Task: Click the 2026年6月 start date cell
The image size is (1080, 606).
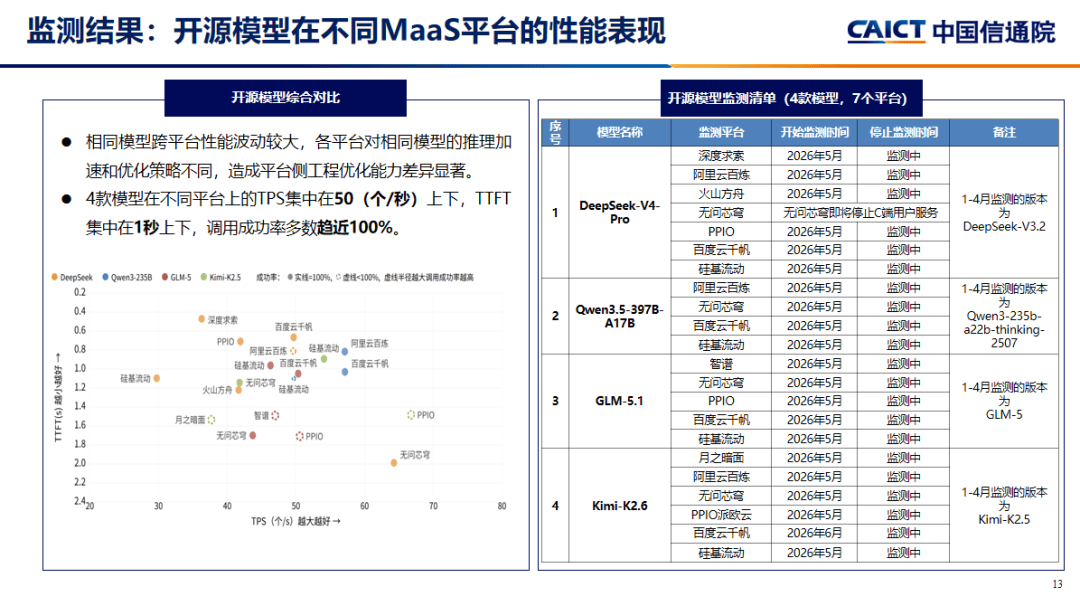Action: 814,533
